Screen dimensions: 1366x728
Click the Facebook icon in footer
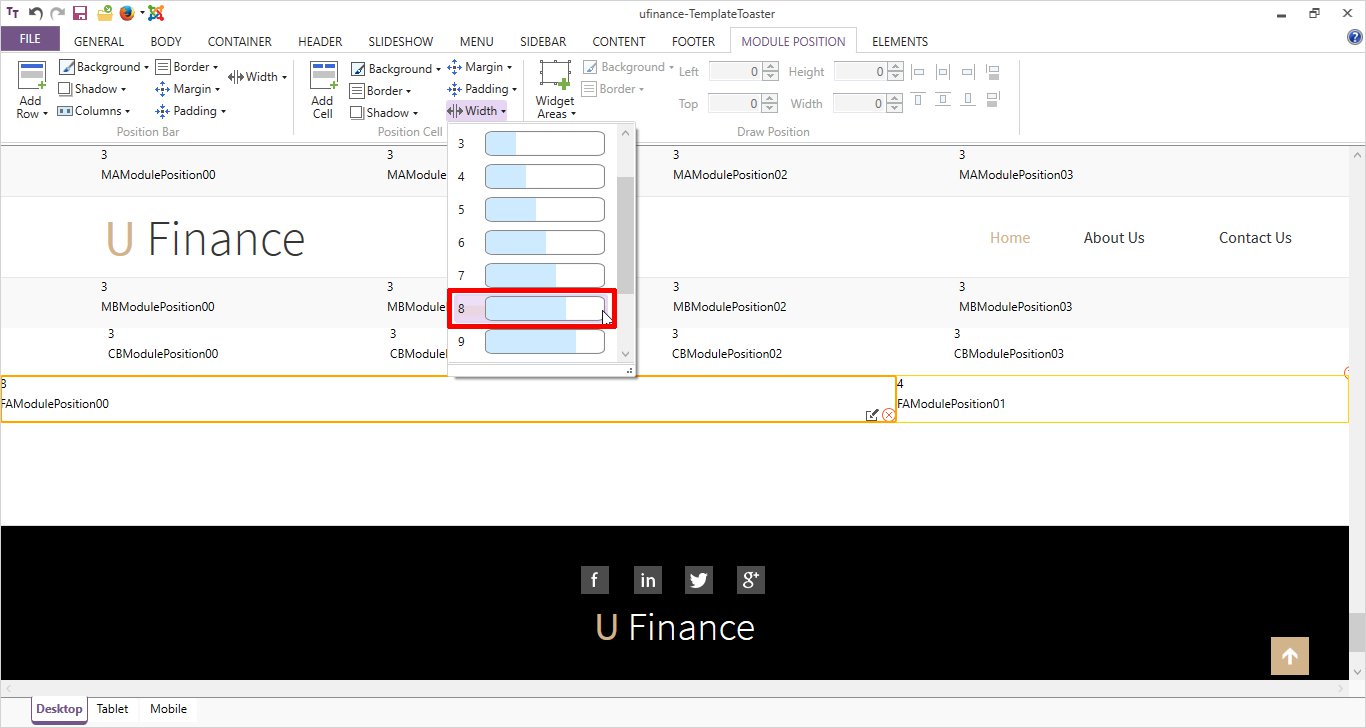pos(594,580)
